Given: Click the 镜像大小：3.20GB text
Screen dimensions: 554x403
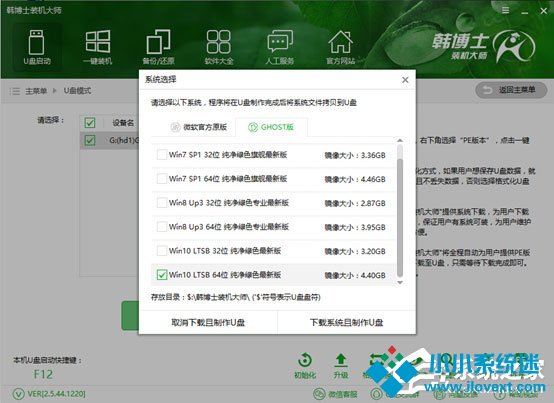Looking at the screenshot, I should (355, 251).
